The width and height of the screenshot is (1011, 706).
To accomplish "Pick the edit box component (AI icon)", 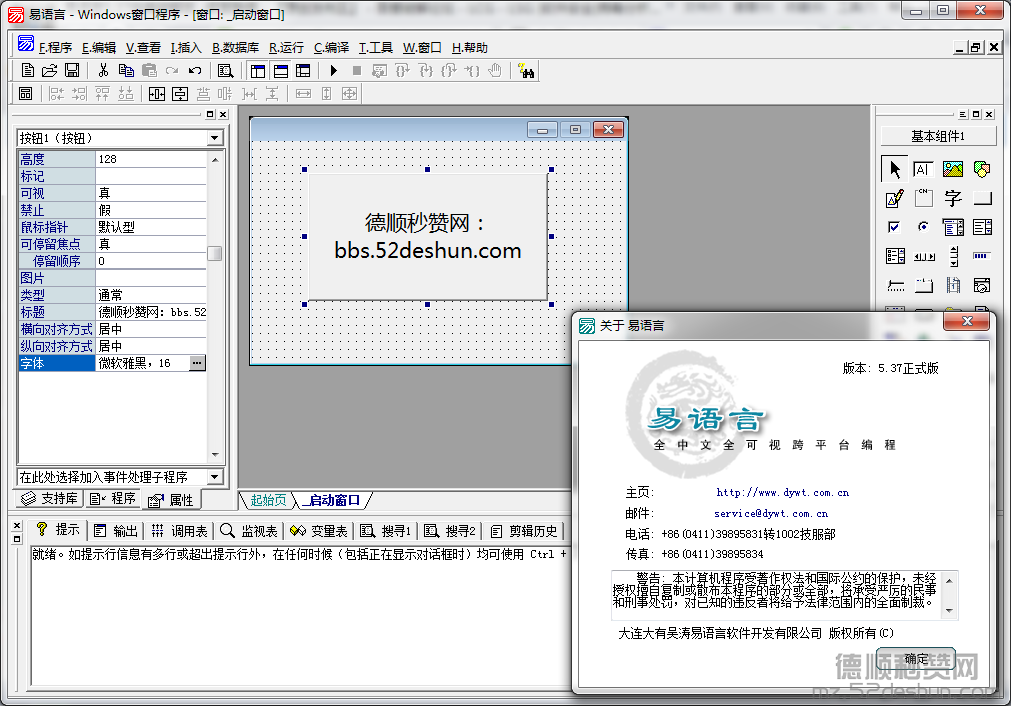I will tap(923, 170).
